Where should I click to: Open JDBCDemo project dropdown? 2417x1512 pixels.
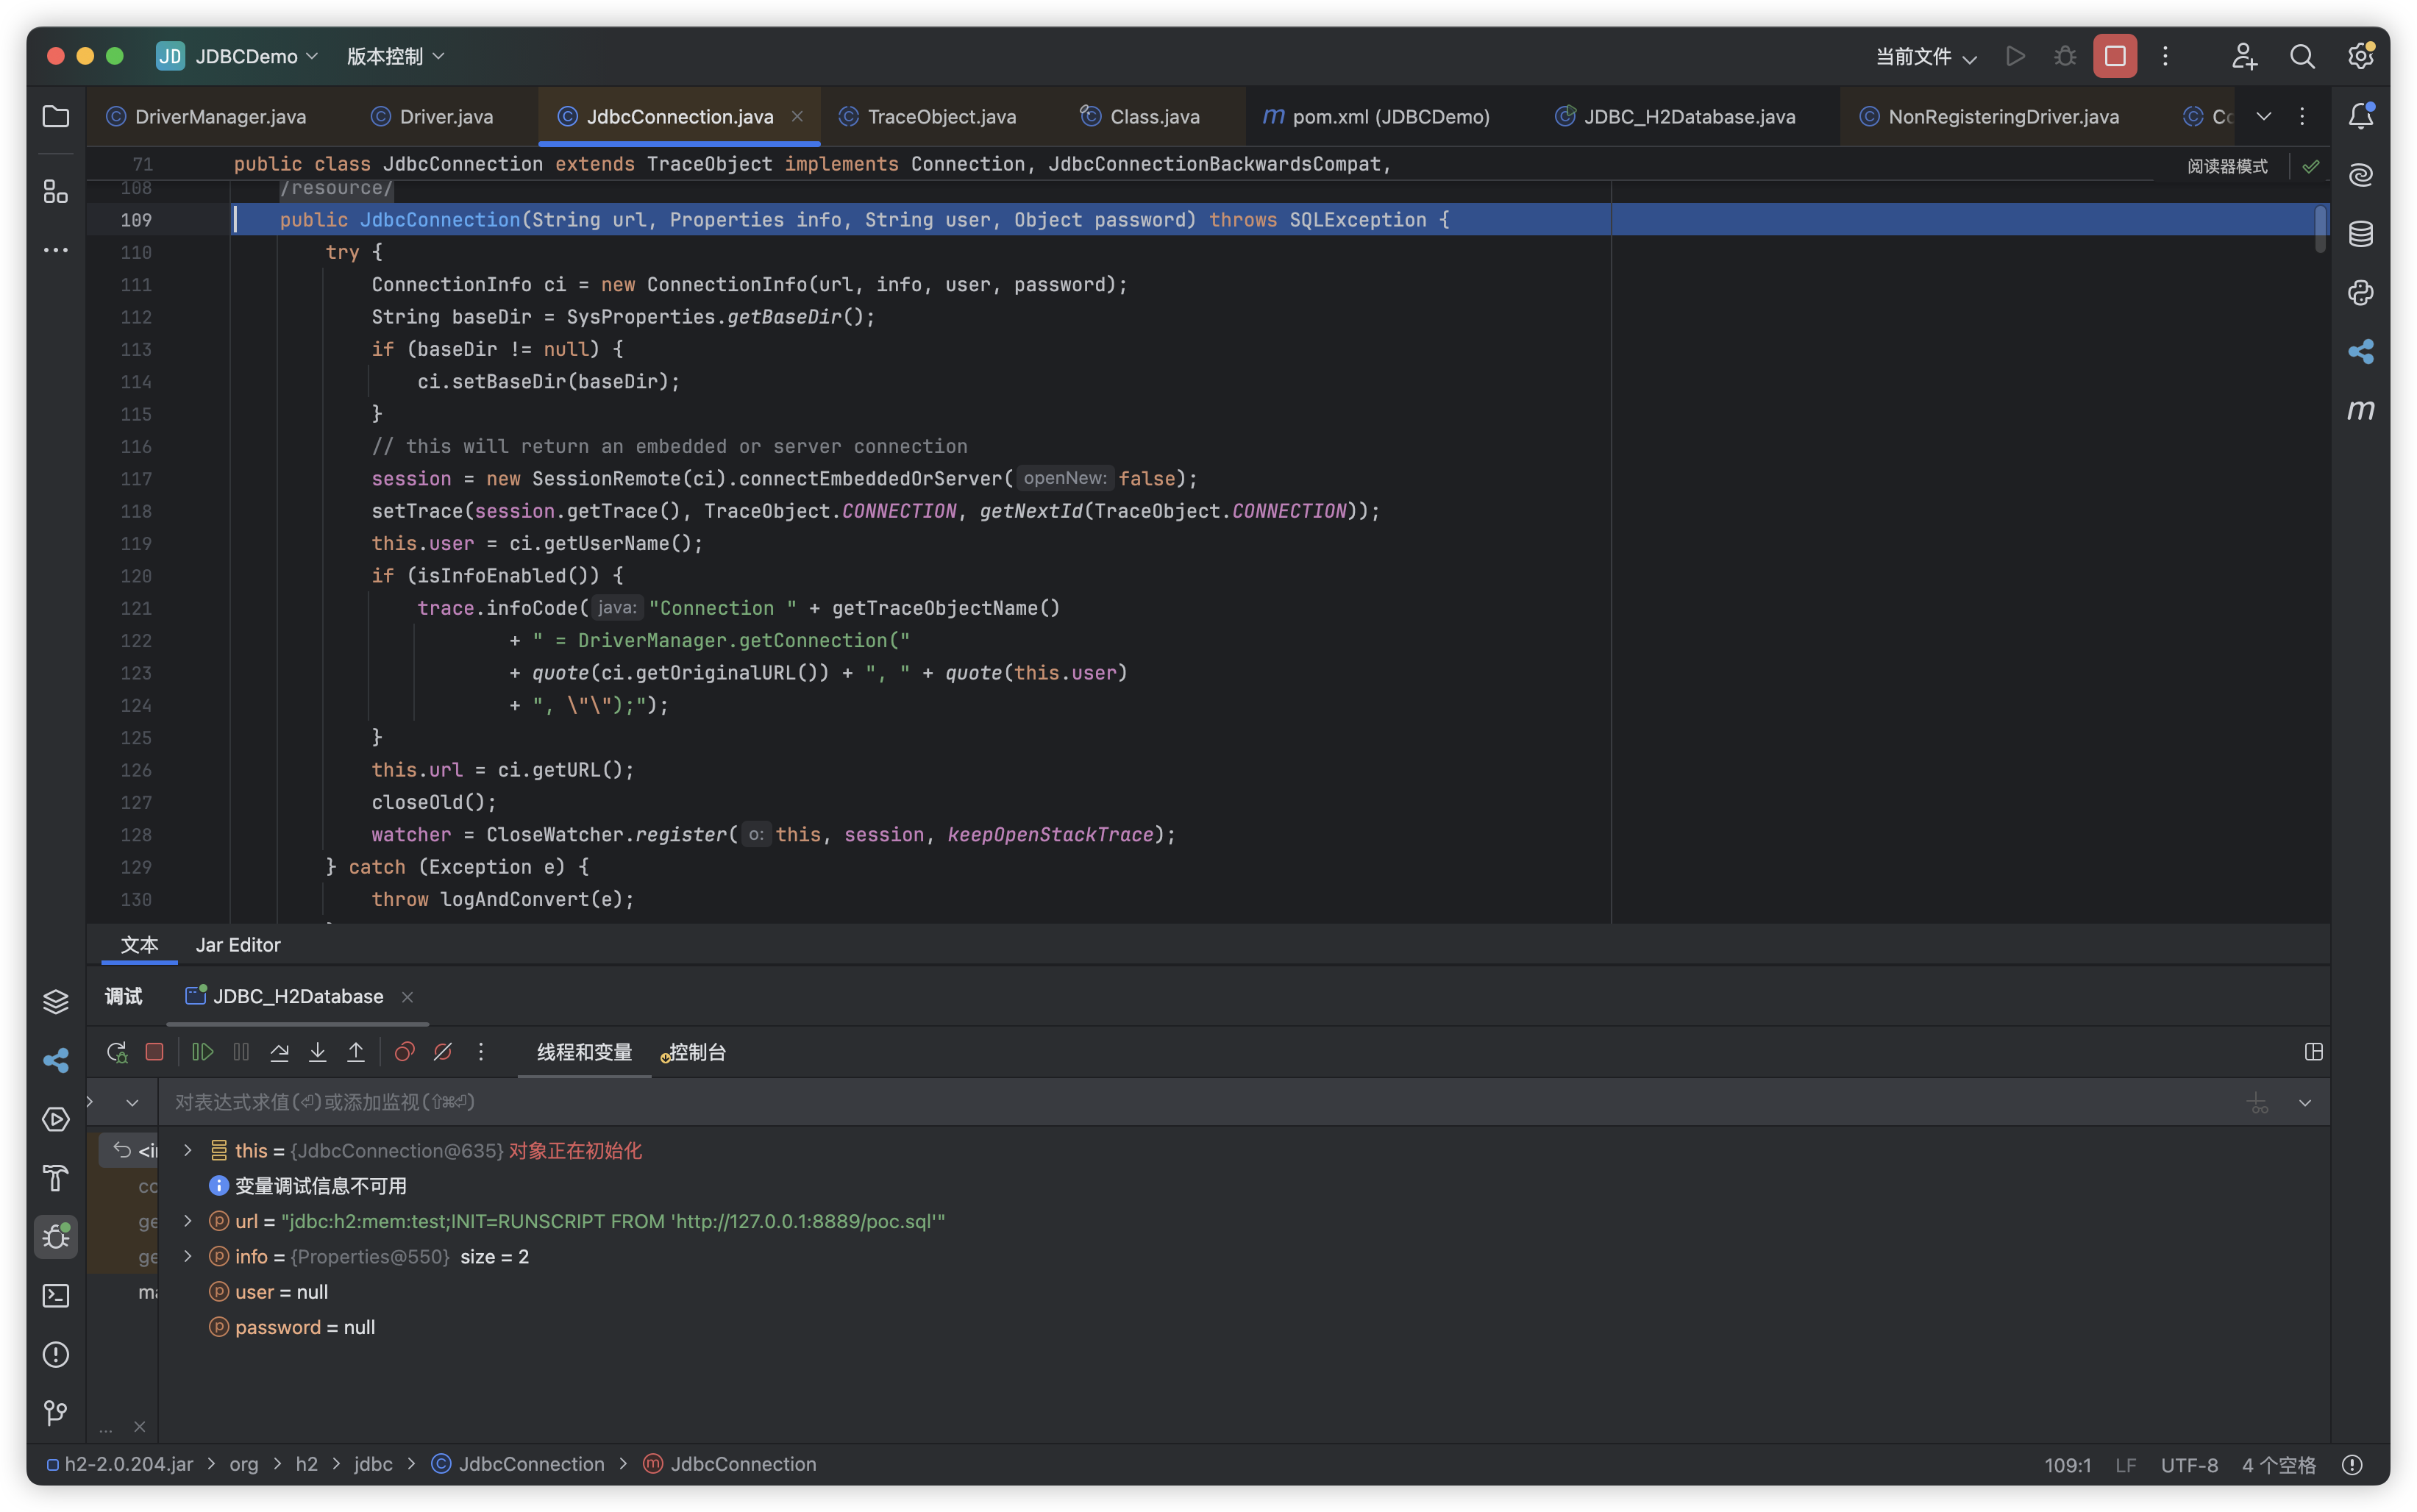(x=257, y=56)
